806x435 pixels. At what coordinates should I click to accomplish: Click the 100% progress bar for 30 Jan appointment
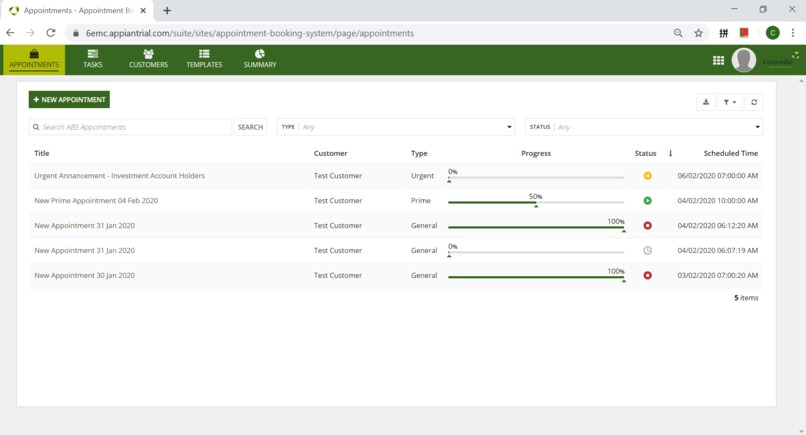(536, 276)
